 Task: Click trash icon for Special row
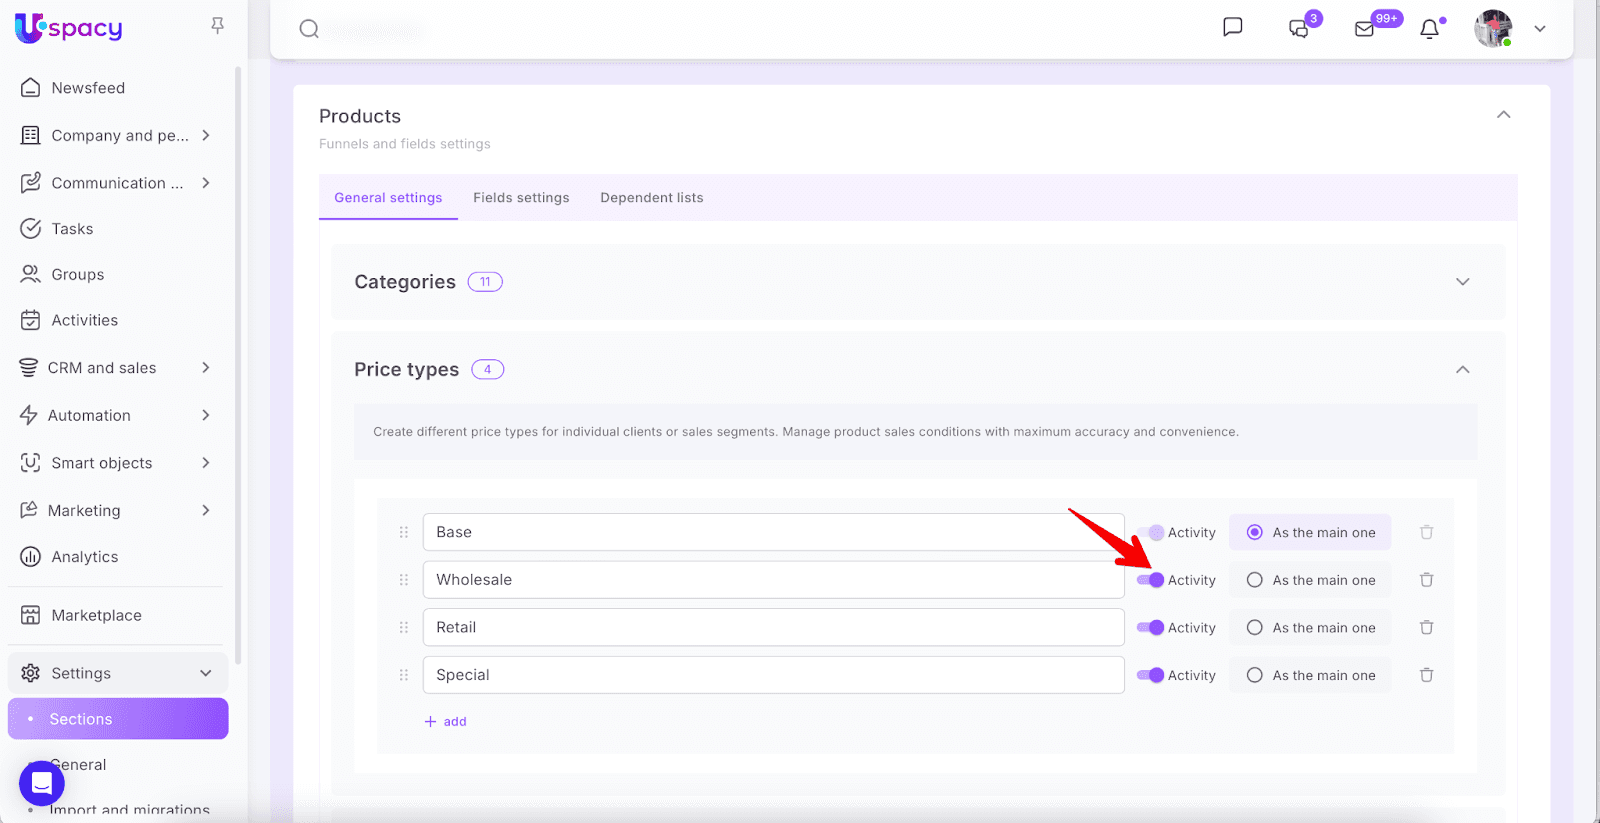(1426, 675)
